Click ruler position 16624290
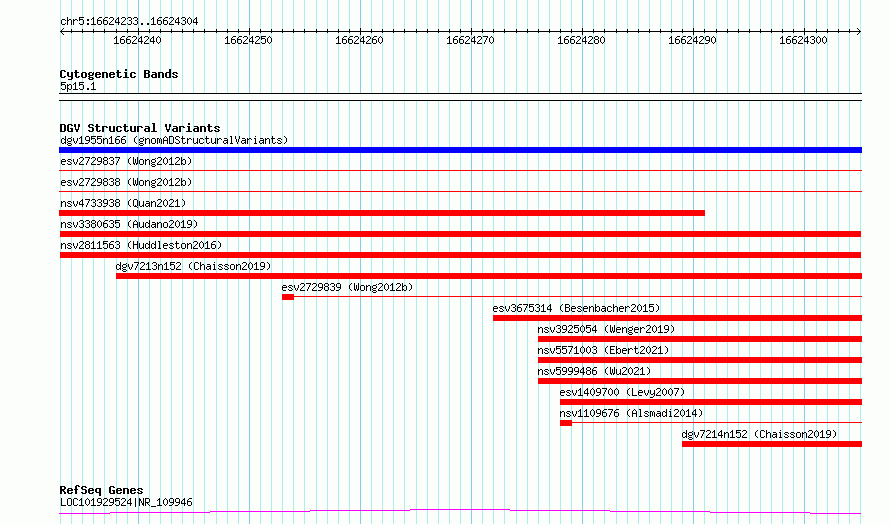Screen dimensions: 890x524 click(692, 40)
